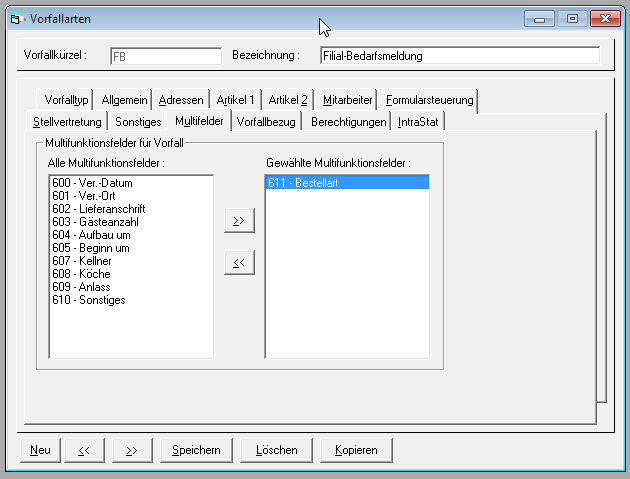Click the Vorfallarten window title icon
The image size is (630, 479).
tap(15, 18)
